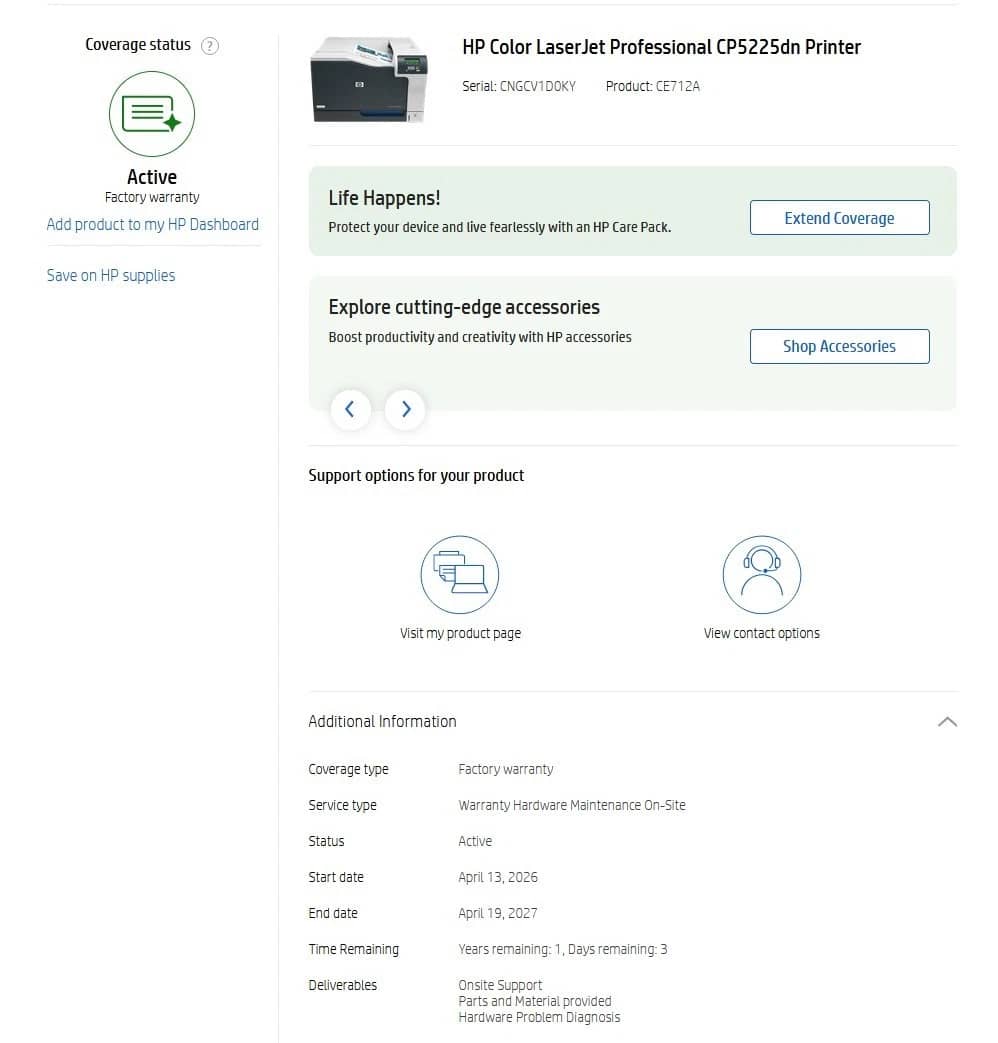Image resolution: width=998 pixels, height=1043 pixels.
Task: Open Add product to my HP Dashboard link
Action: (x=152, y=225)
